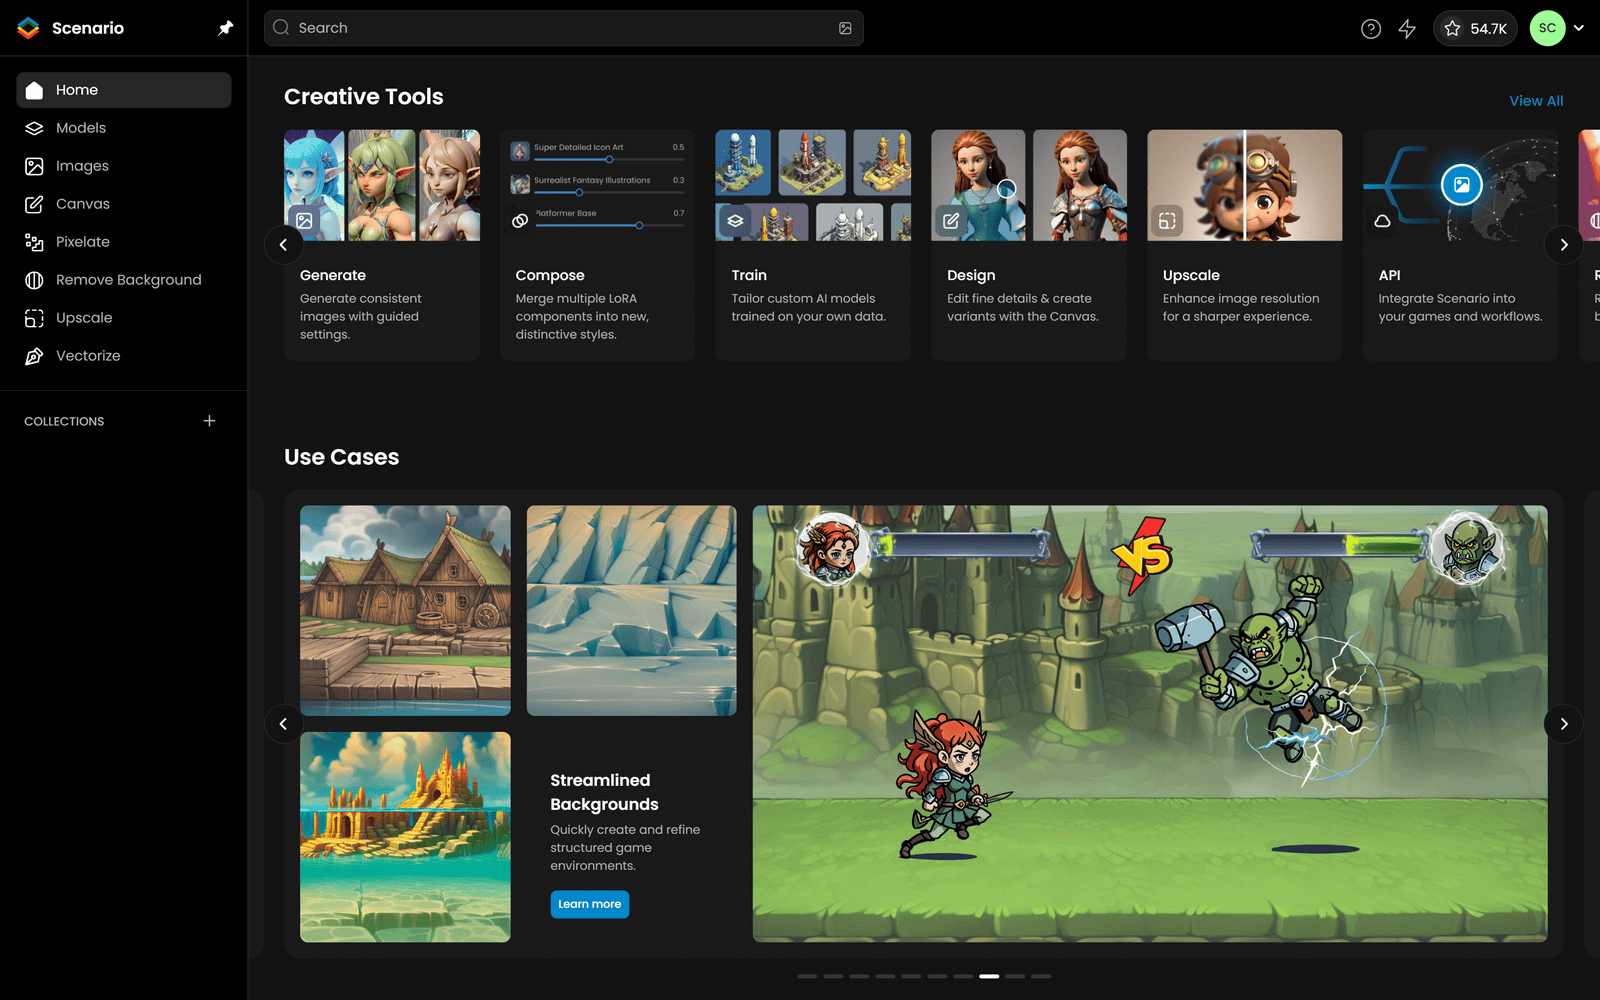Viewport: 1600px width, 1000px height.
Task: Click into the Search field
Action: coord(560,28)
